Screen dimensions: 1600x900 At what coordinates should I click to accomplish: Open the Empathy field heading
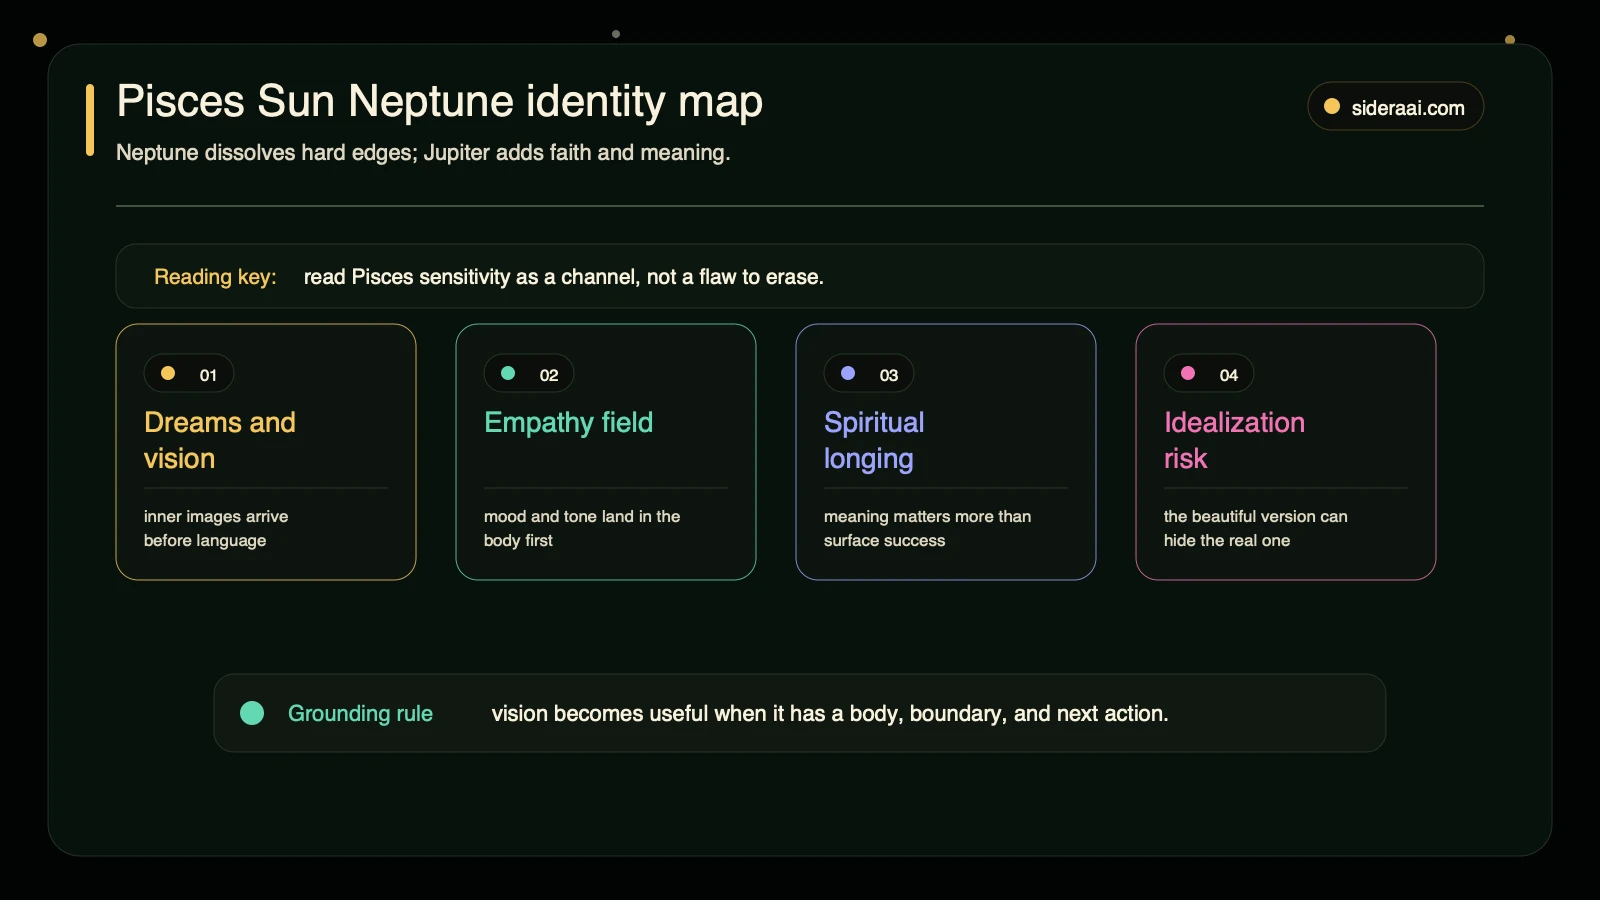568,423
